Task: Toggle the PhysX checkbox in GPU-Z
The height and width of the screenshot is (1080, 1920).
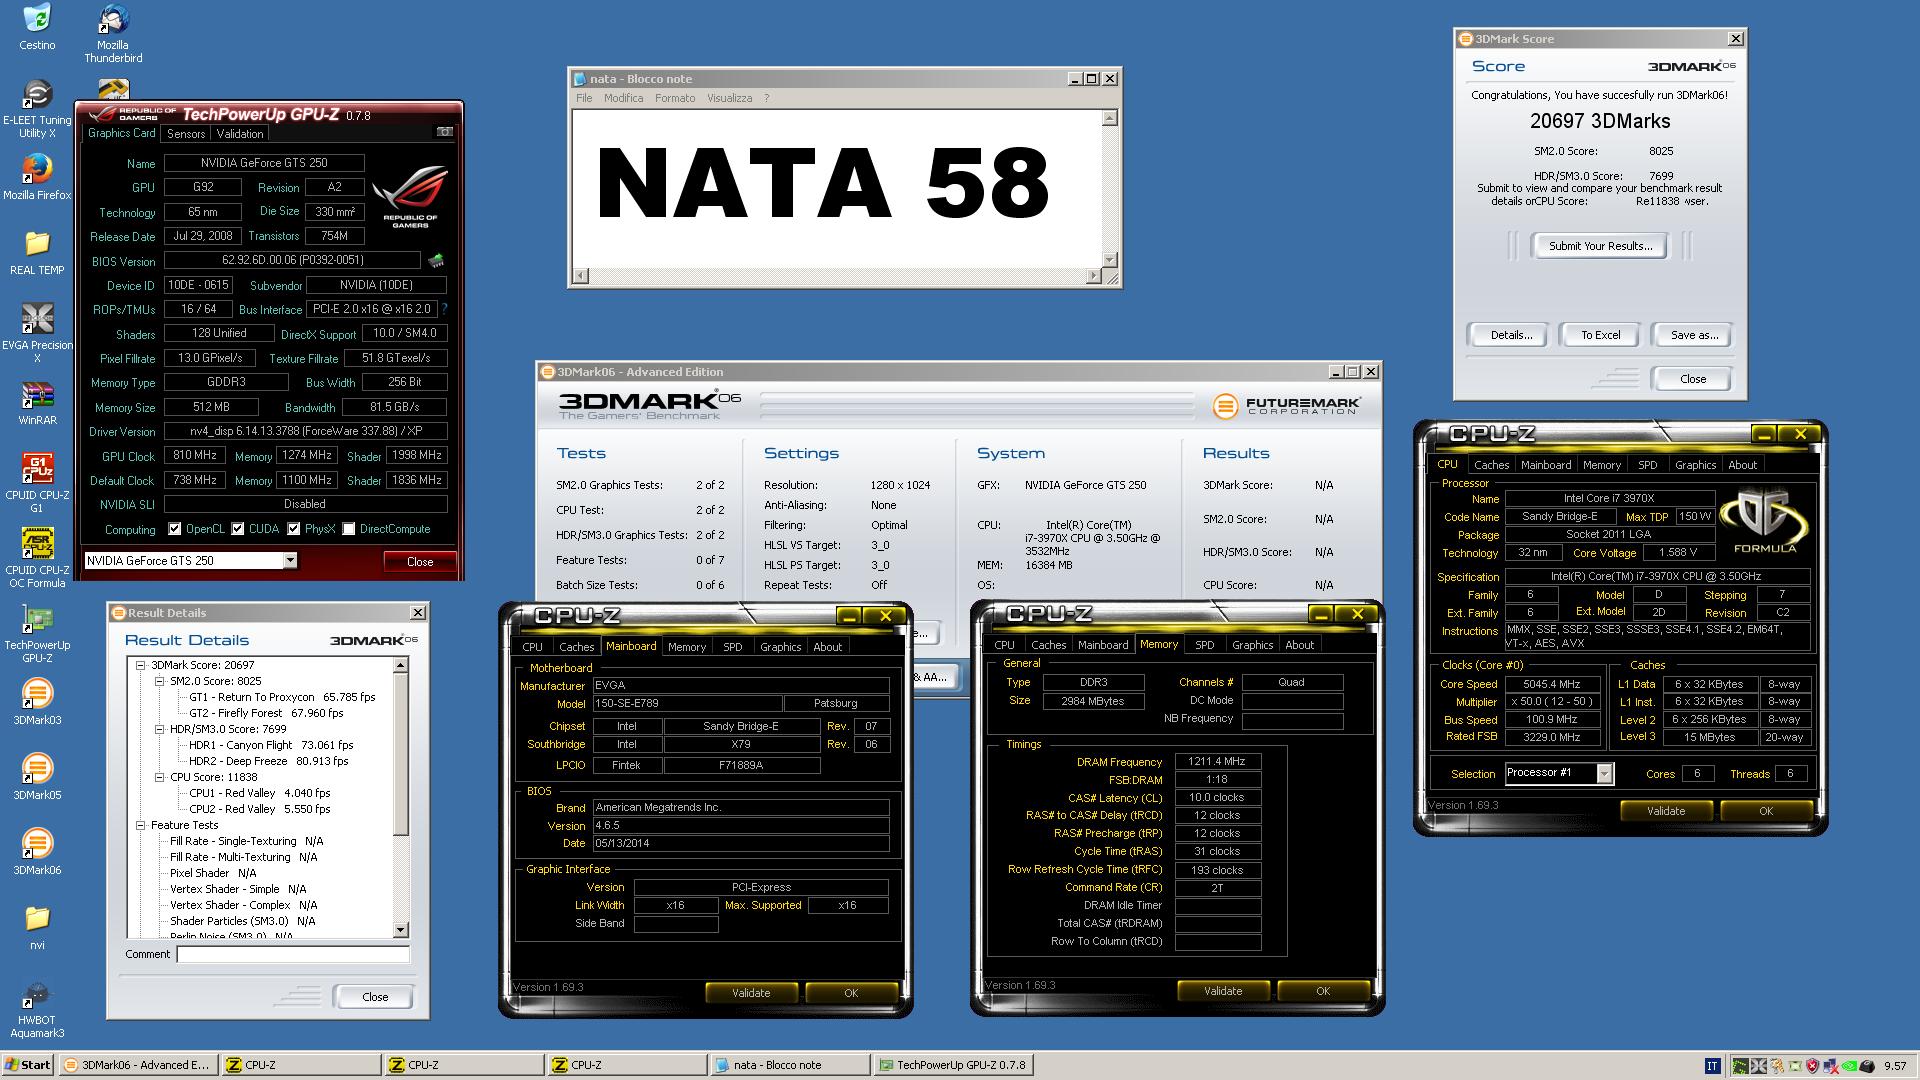Action: point(294,529)
